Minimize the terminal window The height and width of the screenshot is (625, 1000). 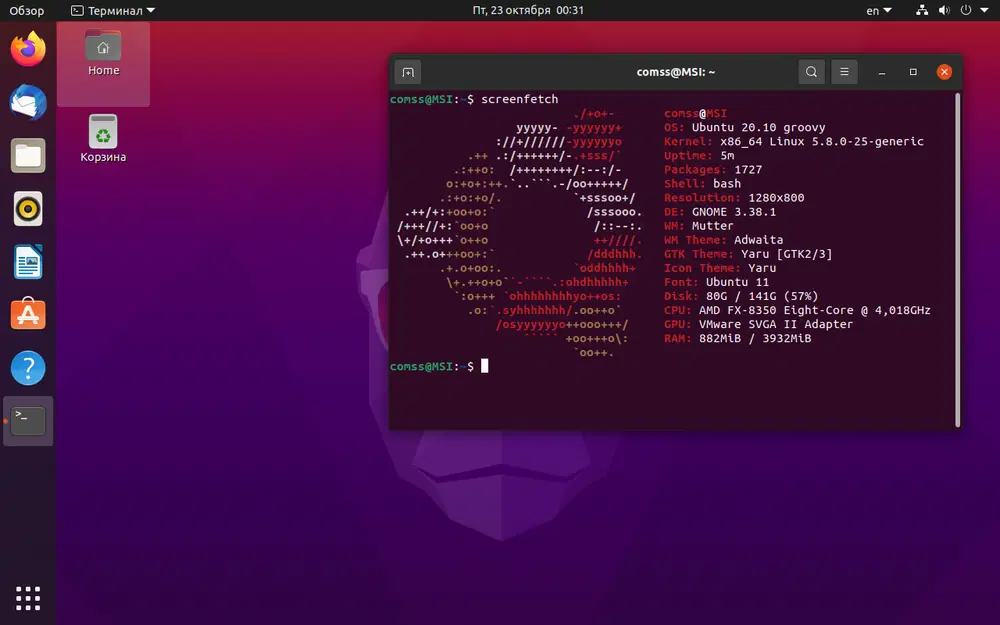tap(882, 72)
